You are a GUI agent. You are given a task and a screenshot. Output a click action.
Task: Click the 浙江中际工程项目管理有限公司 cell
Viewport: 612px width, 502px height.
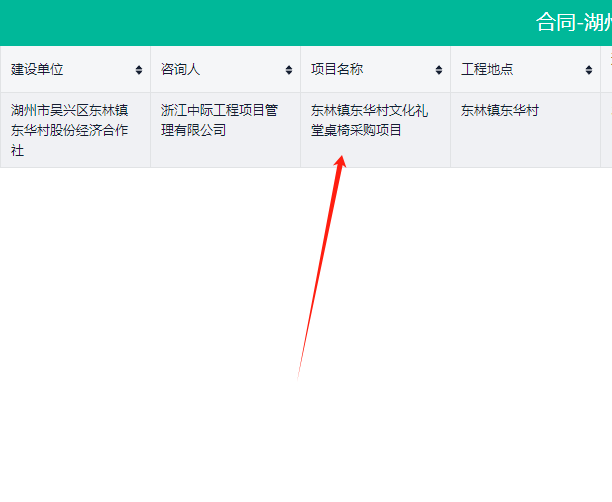click(x=225, y=120)
